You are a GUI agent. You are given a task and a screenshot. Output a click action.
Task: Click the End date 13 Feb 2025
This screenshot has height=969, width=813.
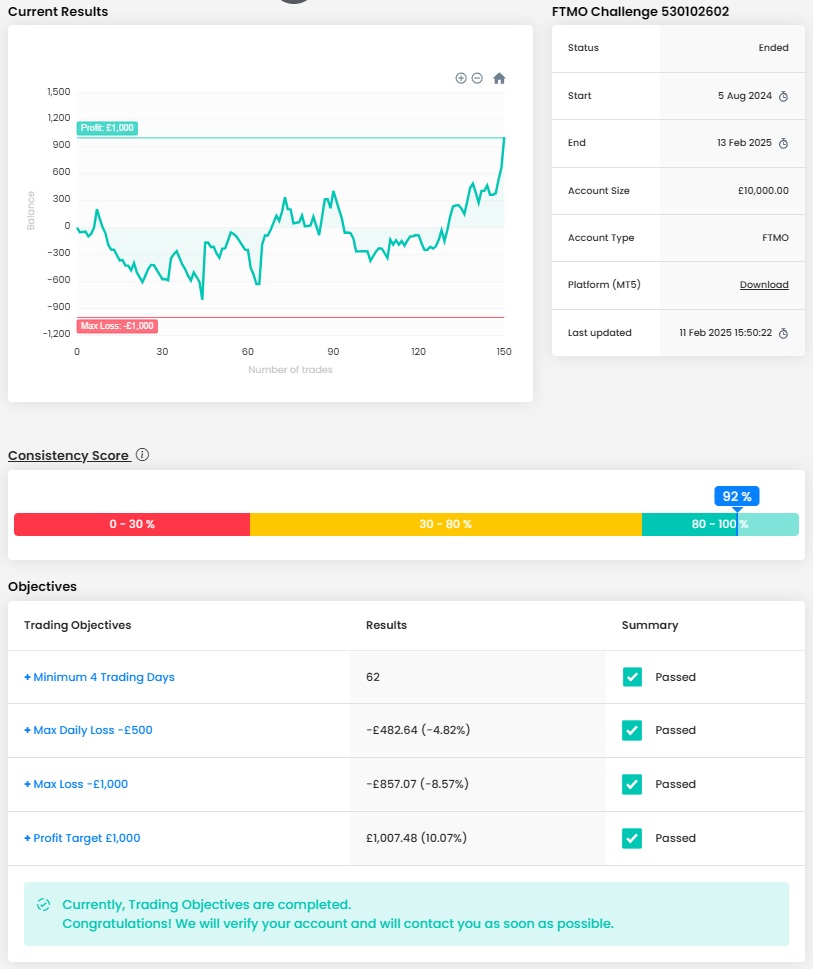pyautogui.click(x=744, y=143)
